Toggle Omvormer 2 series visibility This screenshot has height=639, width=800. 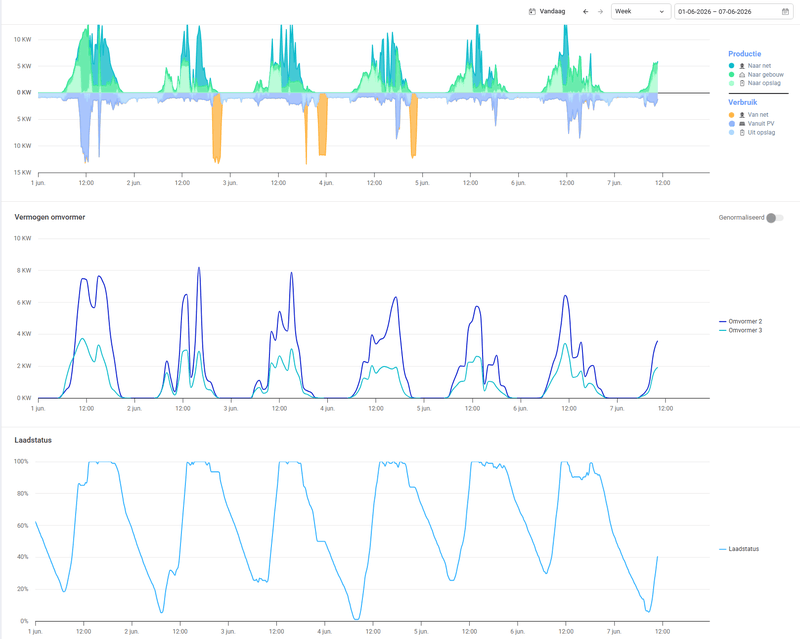pos(740,322)
